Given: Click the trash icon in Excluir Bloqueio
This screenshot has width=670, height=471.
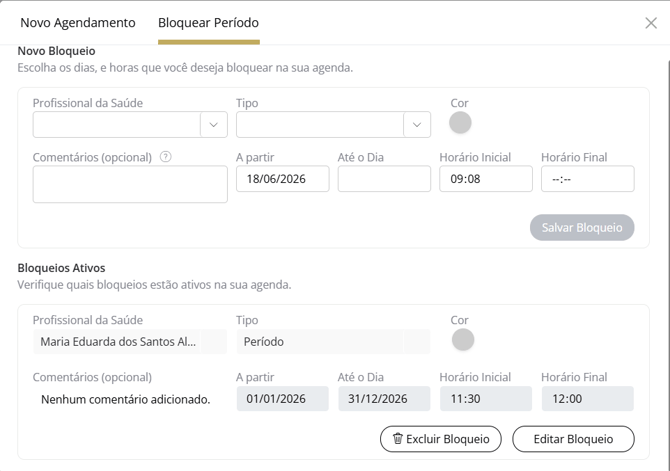Looking at the screenshot, I should 397,439.
